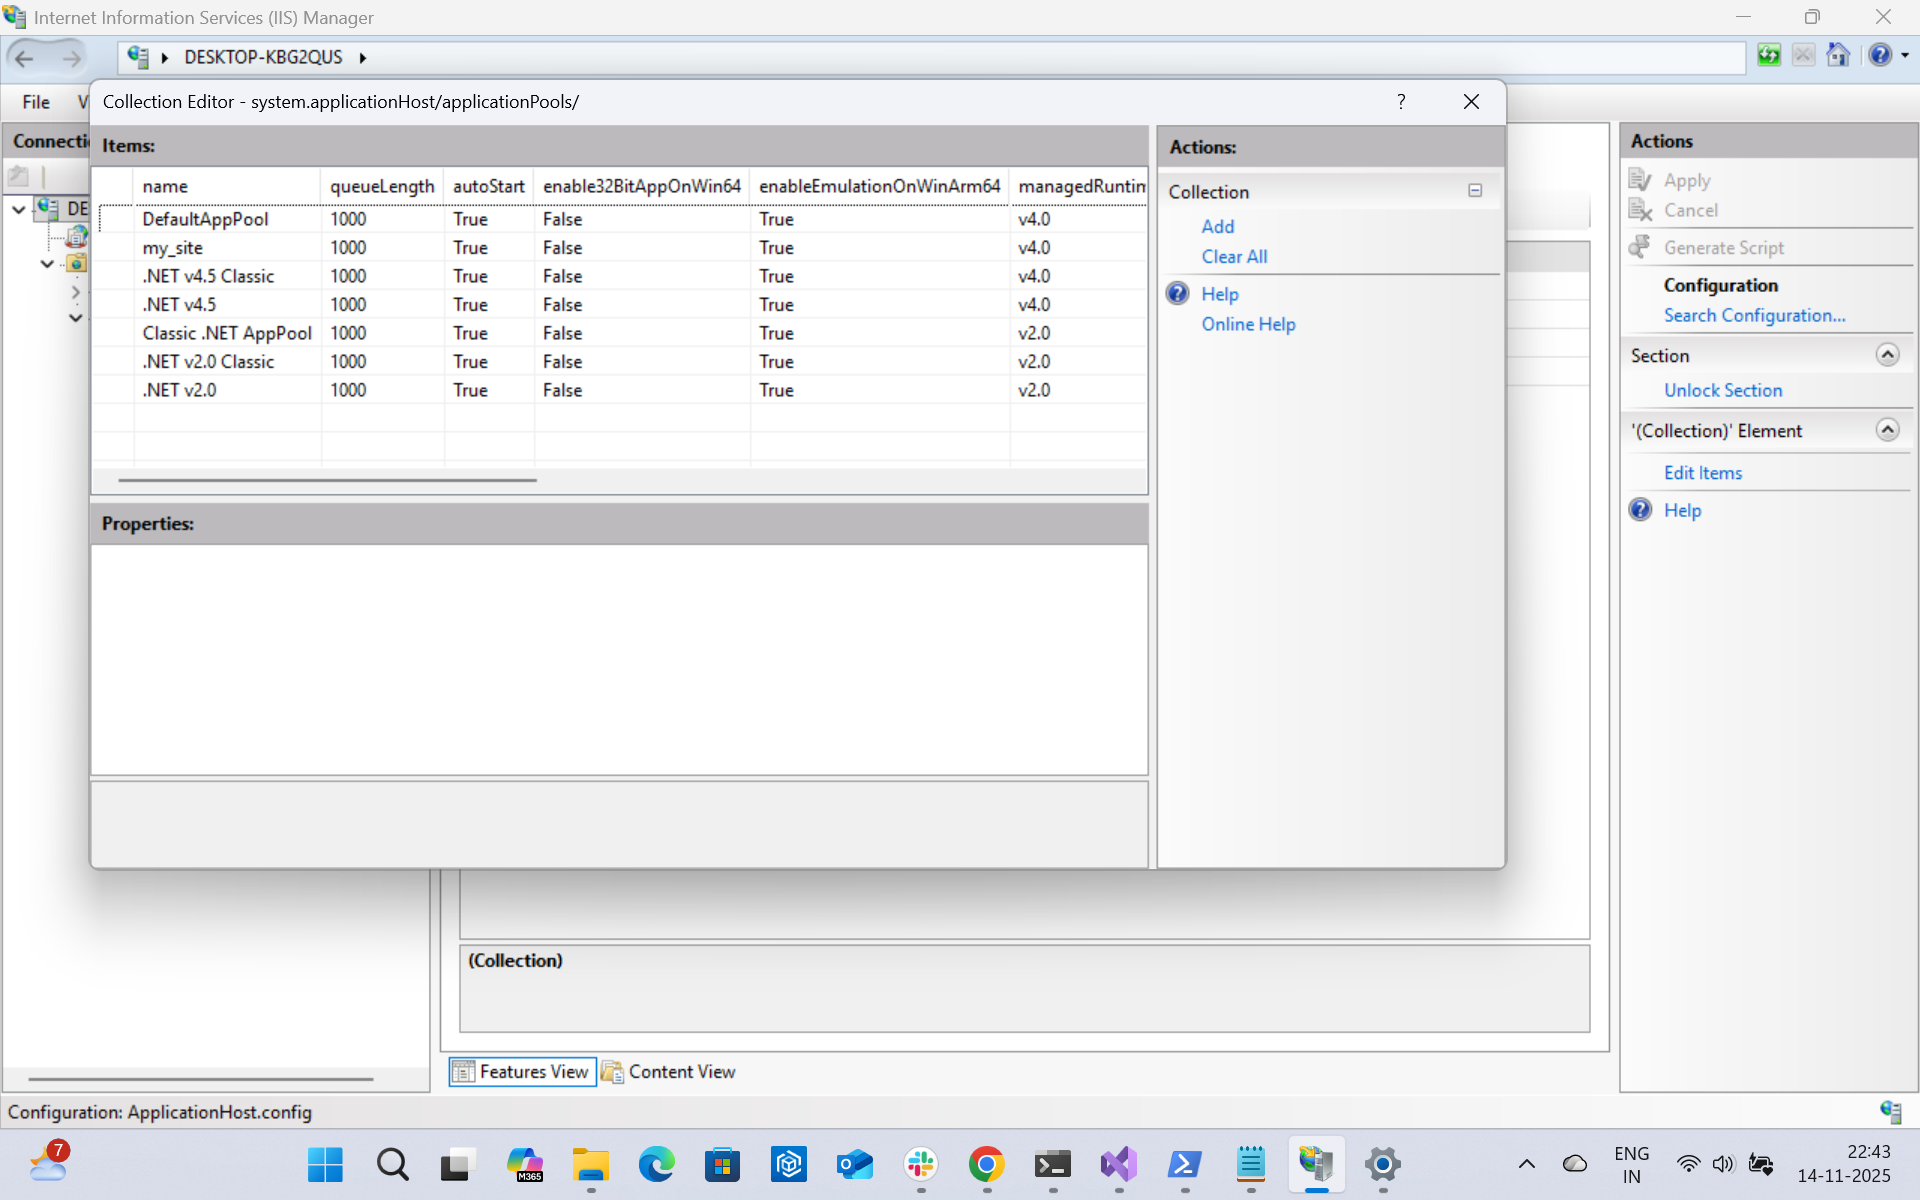The width and height of the screenshot is (1920, 1200).
Task: Collapse the Section group in Actions pane
Action: point(1887,355)
